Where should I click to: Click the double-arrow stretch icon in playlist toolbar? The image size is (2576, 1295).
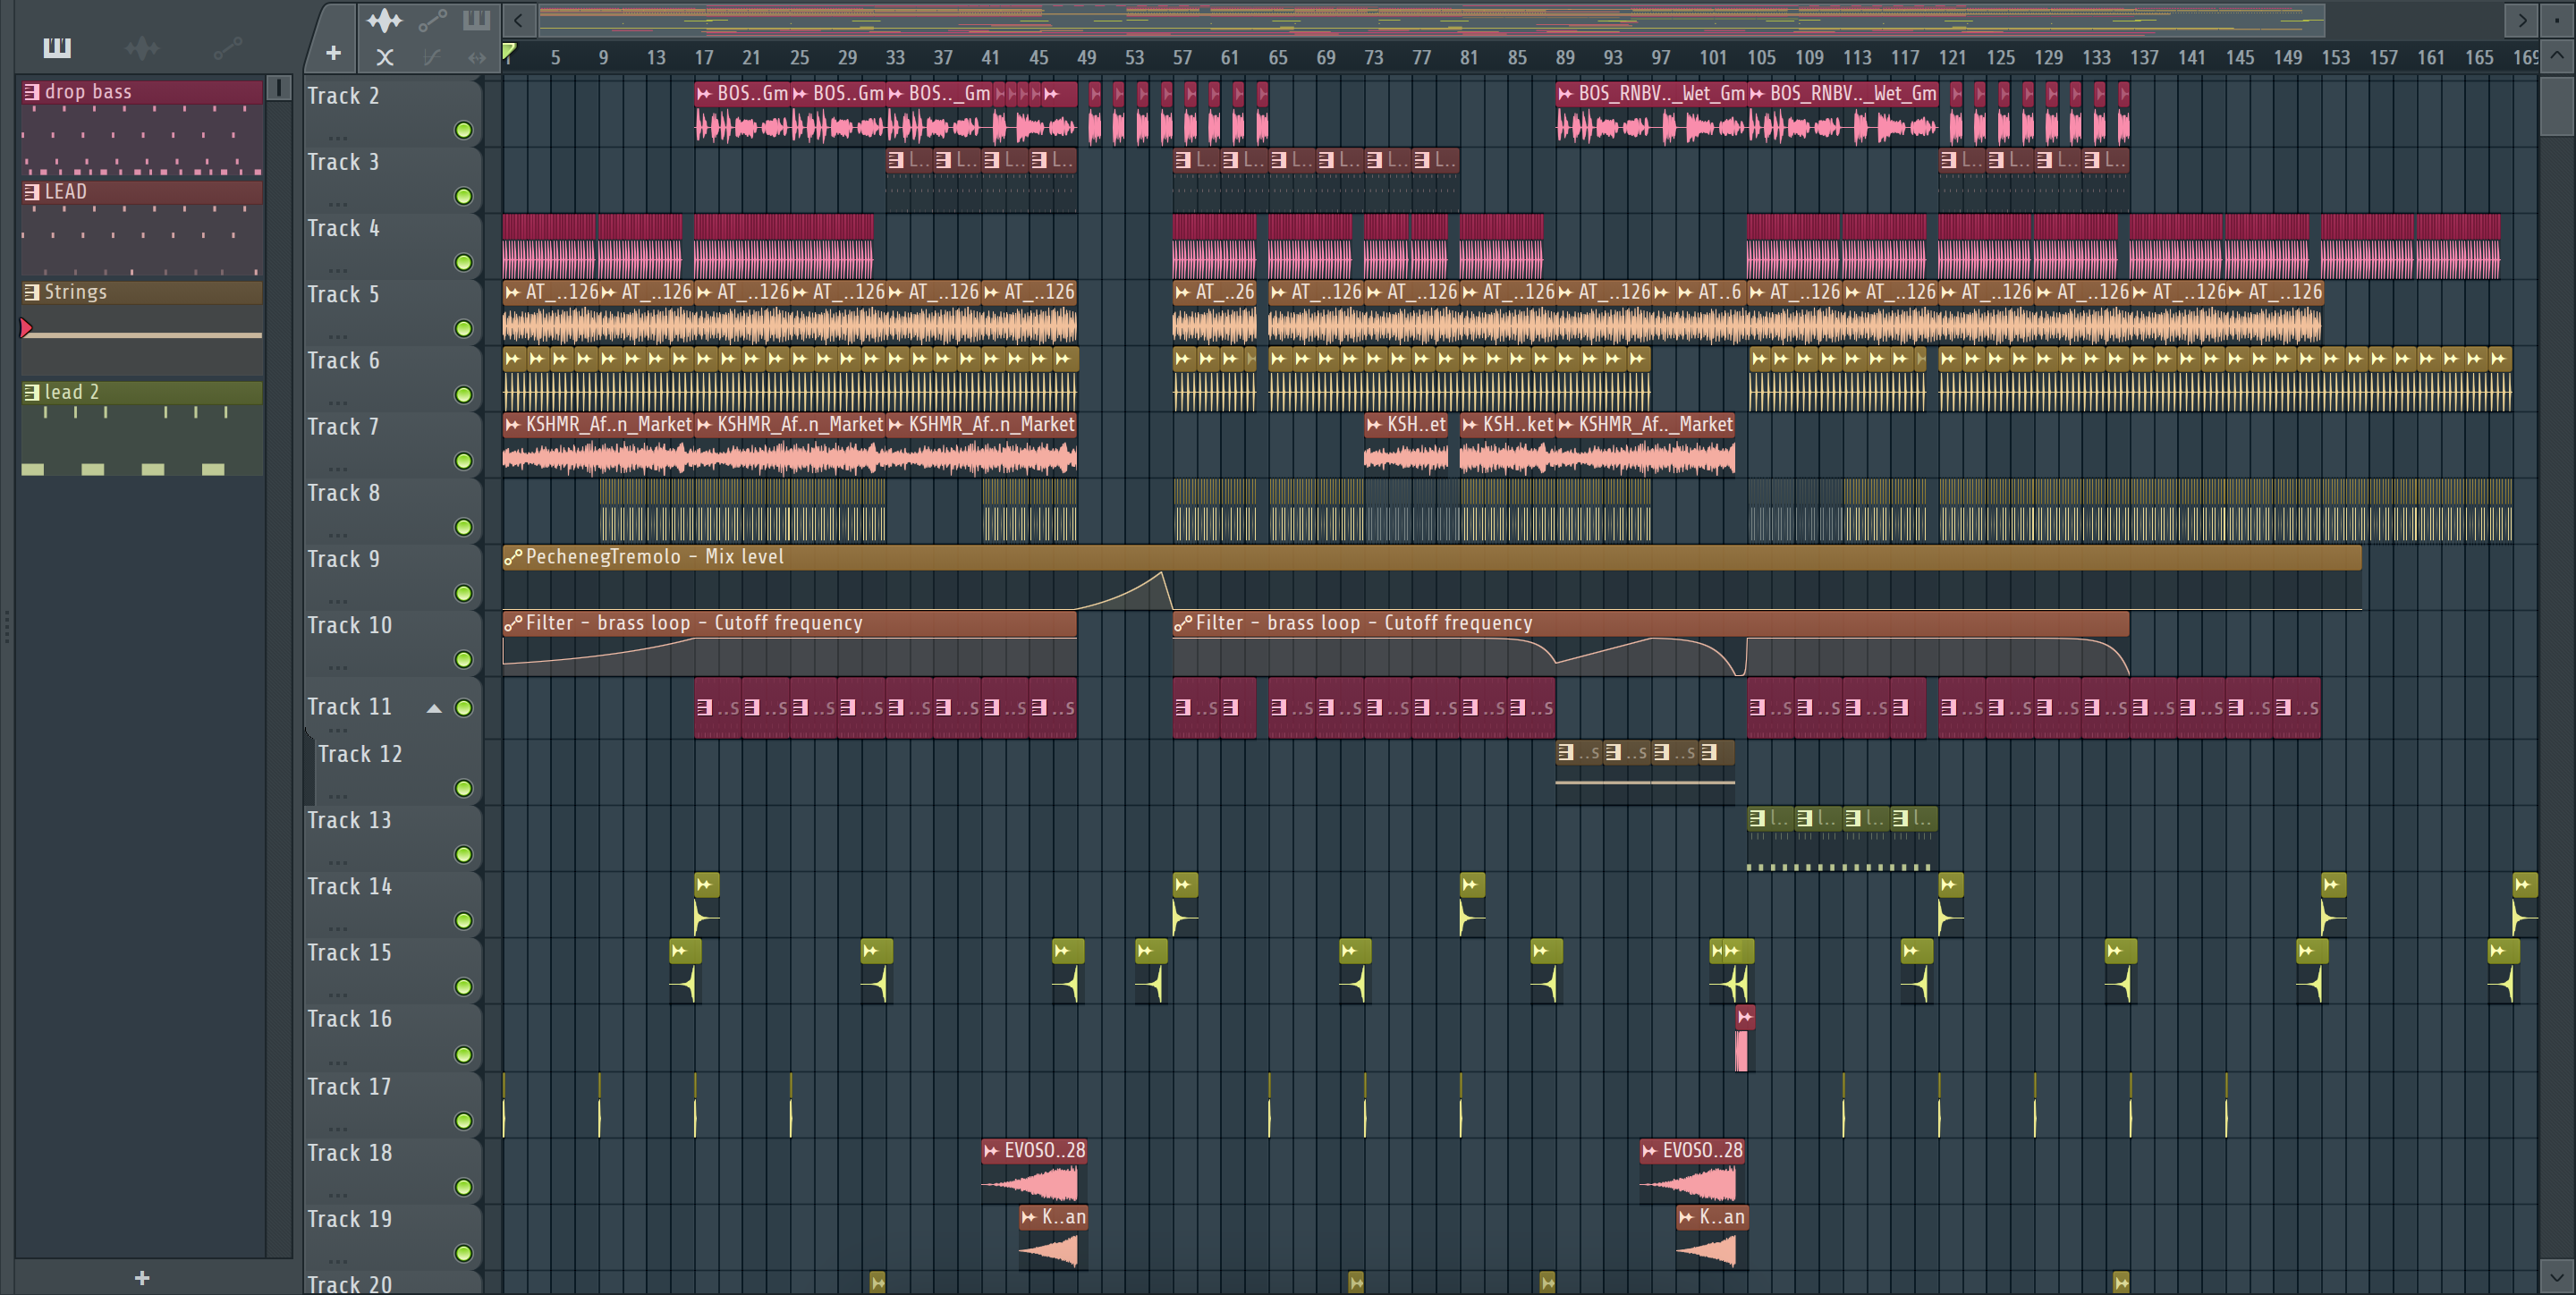click(x=477, y=57)
